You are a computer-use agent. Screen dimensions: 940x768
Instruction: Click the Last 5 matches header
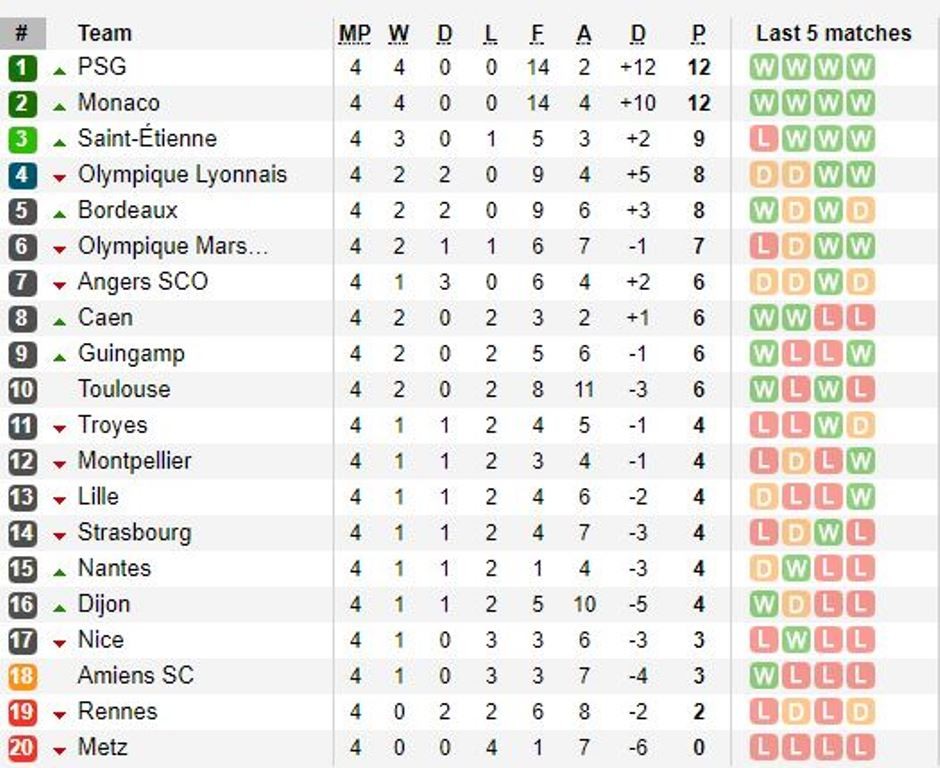click(833, 33)
